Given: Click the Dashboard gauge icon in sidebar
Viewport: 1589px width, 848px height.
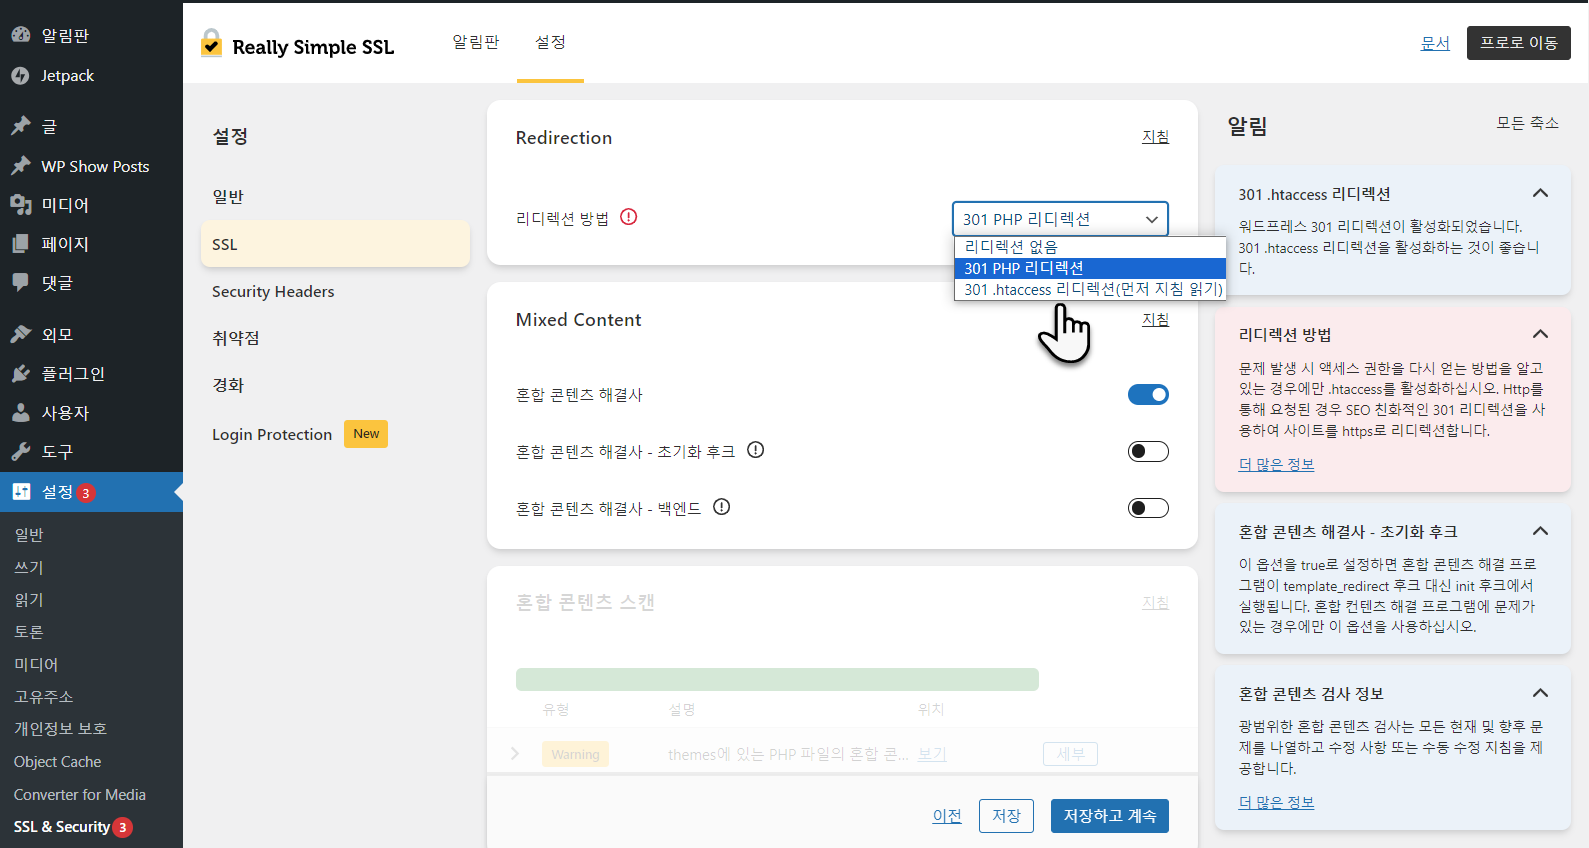Looking at the screenshot, I should pyautogui.click(x=21, y=35).
